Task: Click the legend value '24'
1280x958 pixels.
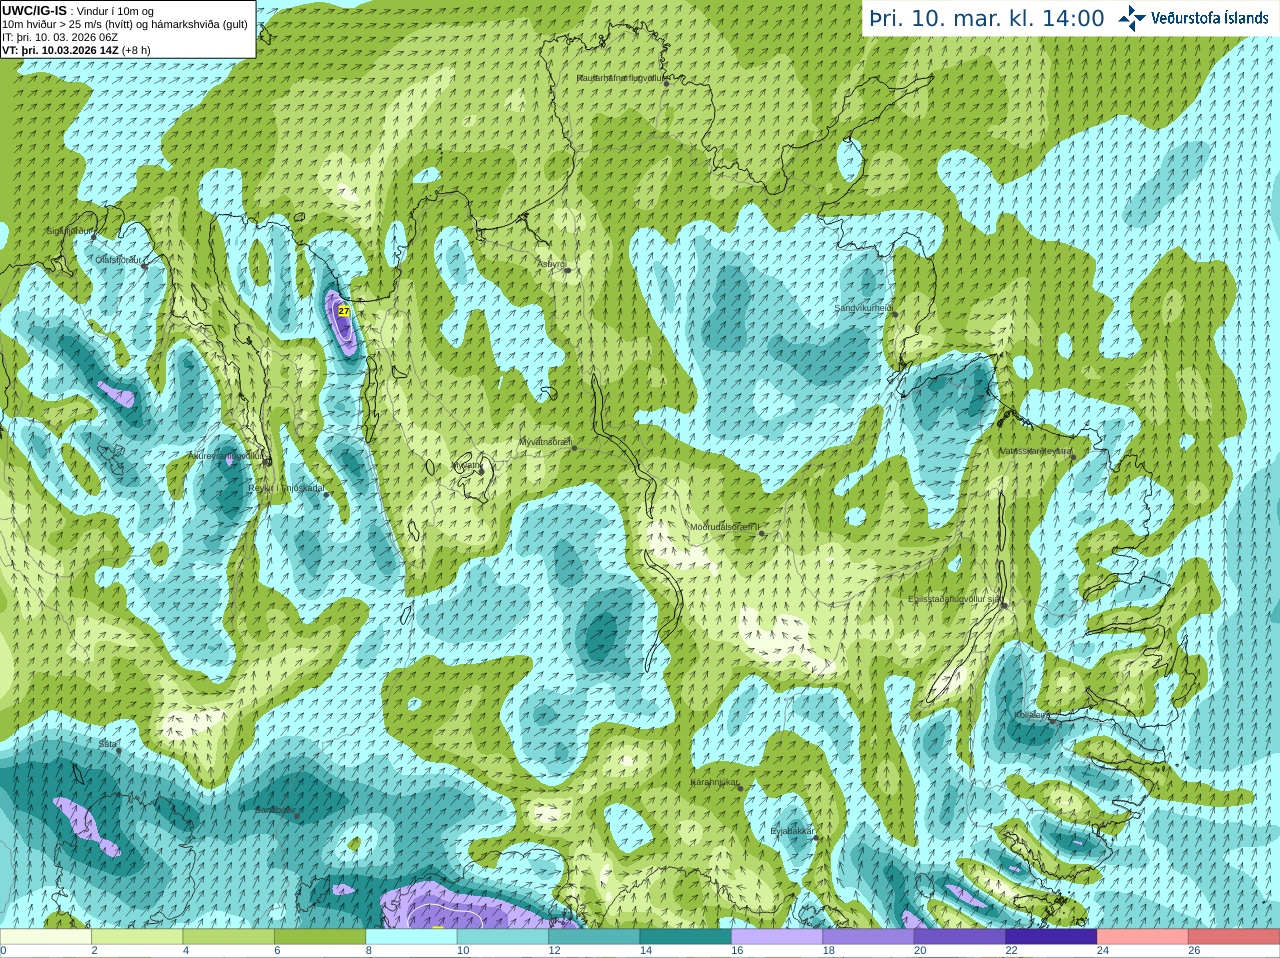Action: pos(1103,951)
